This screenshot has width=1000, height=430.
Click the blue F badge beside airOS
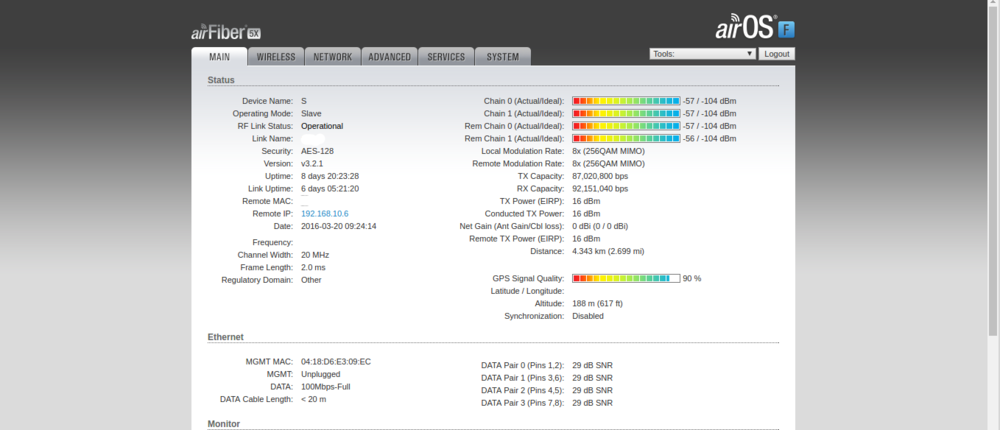click(787, 28)
